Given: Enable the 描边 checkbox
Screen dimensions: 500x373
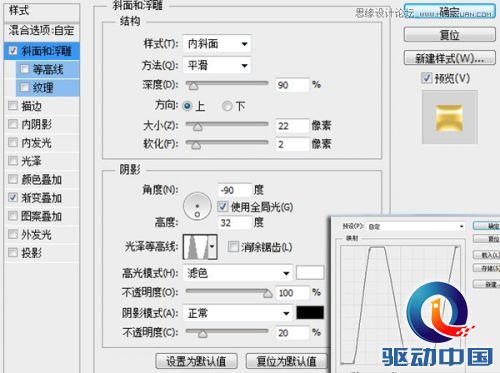Looking at the screenshot, I should (13, 106).
